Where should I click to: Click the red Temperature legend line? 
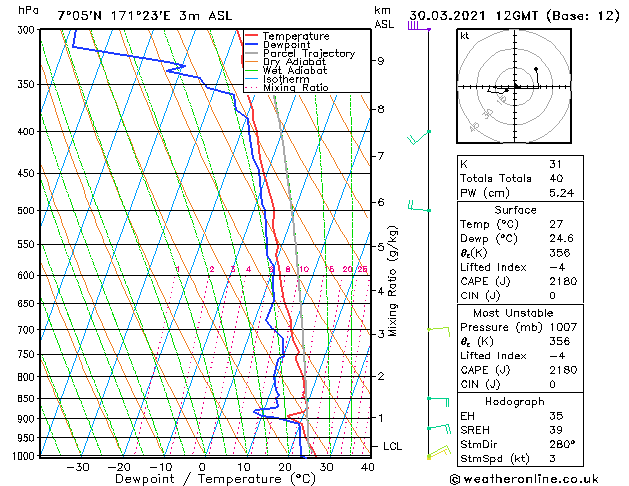(251, 36)
